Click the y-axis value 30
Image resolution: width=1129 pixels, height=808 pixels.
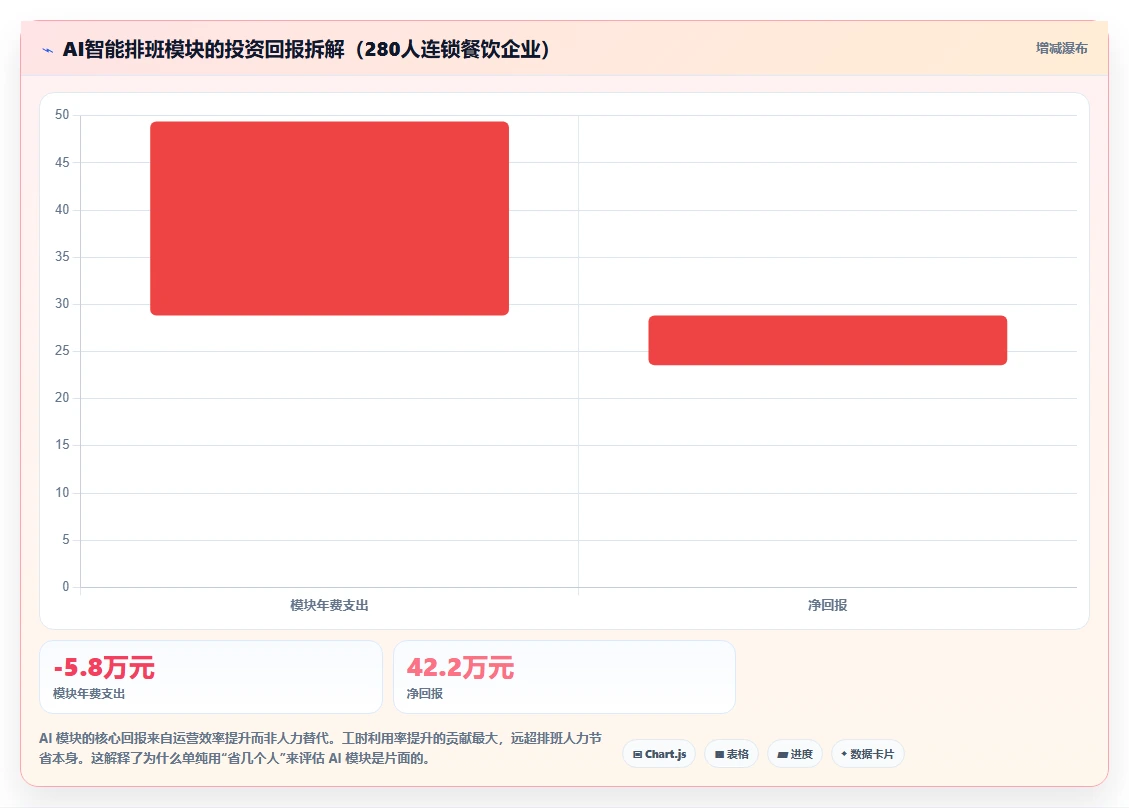coord(62,303)
